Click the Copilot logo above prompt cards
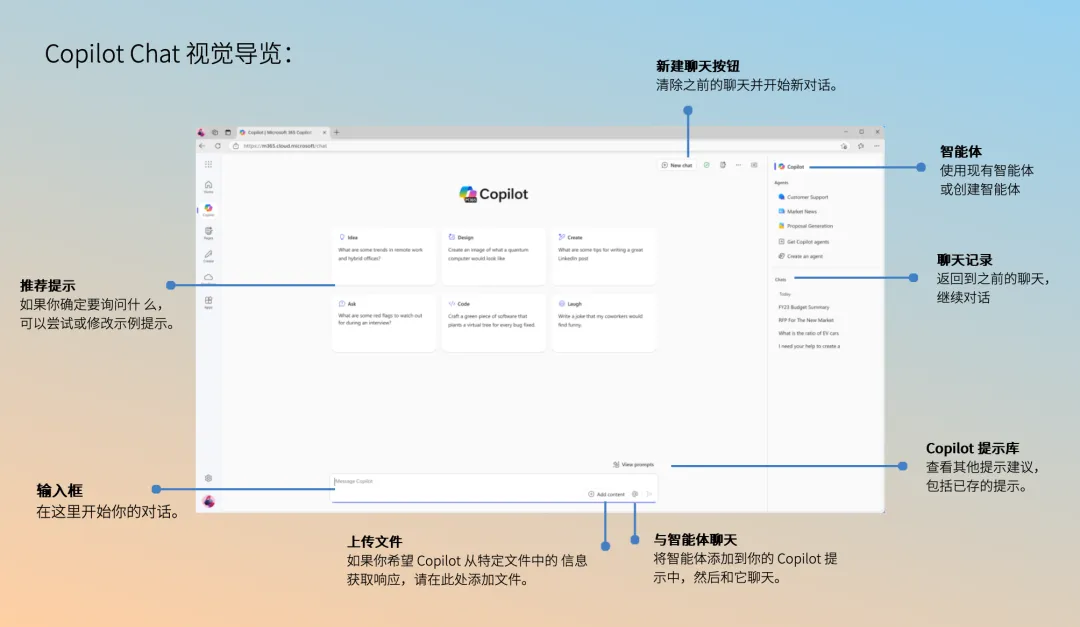This screenshot has width=1080, height=627. 493,194
